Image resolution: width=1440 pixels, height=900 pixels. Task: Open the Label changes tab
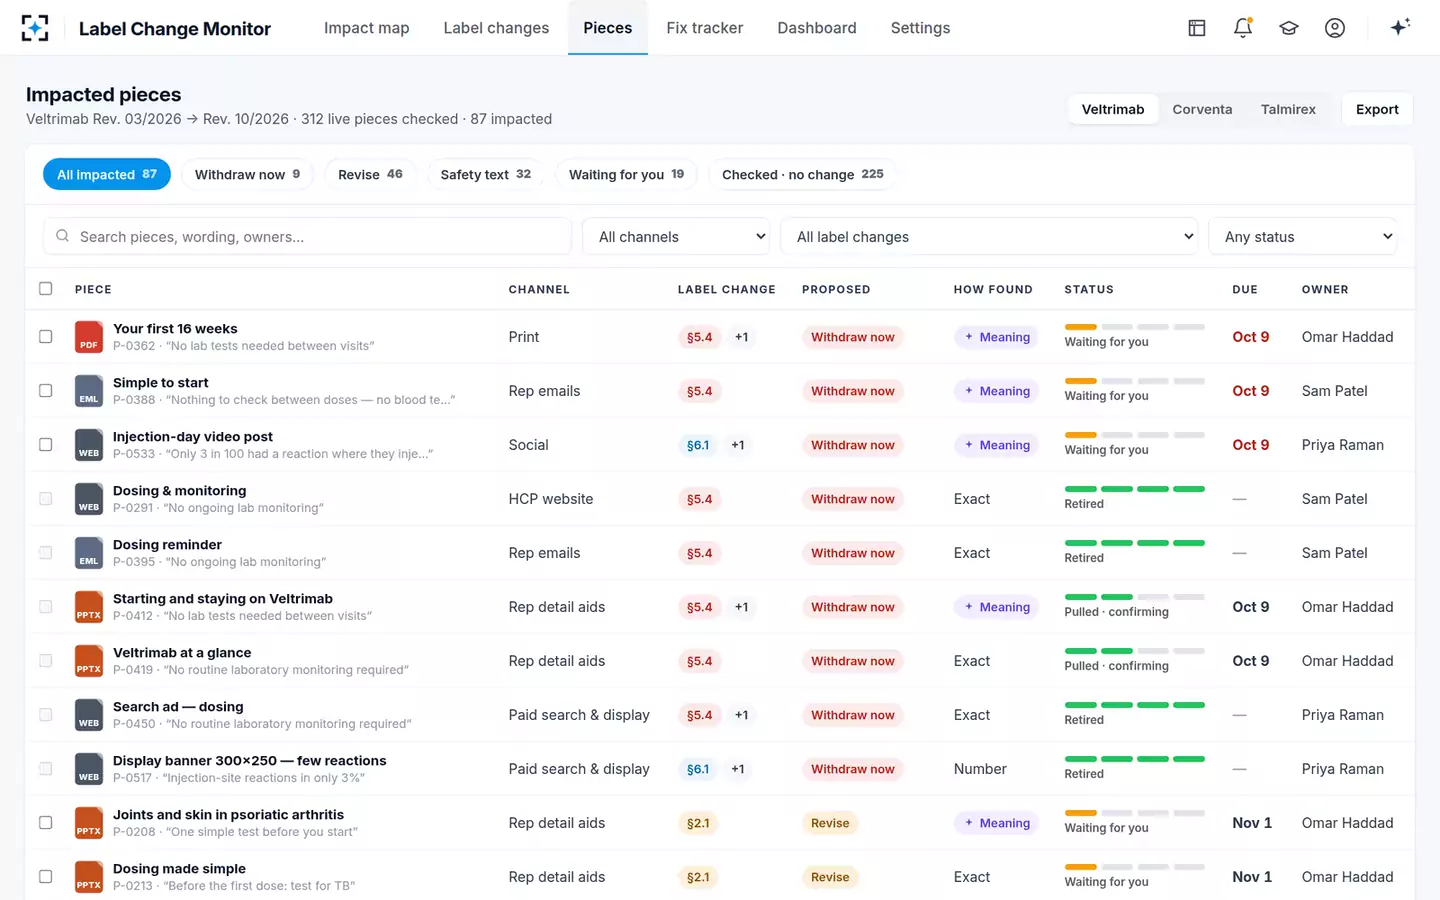(x=496, y=28)
